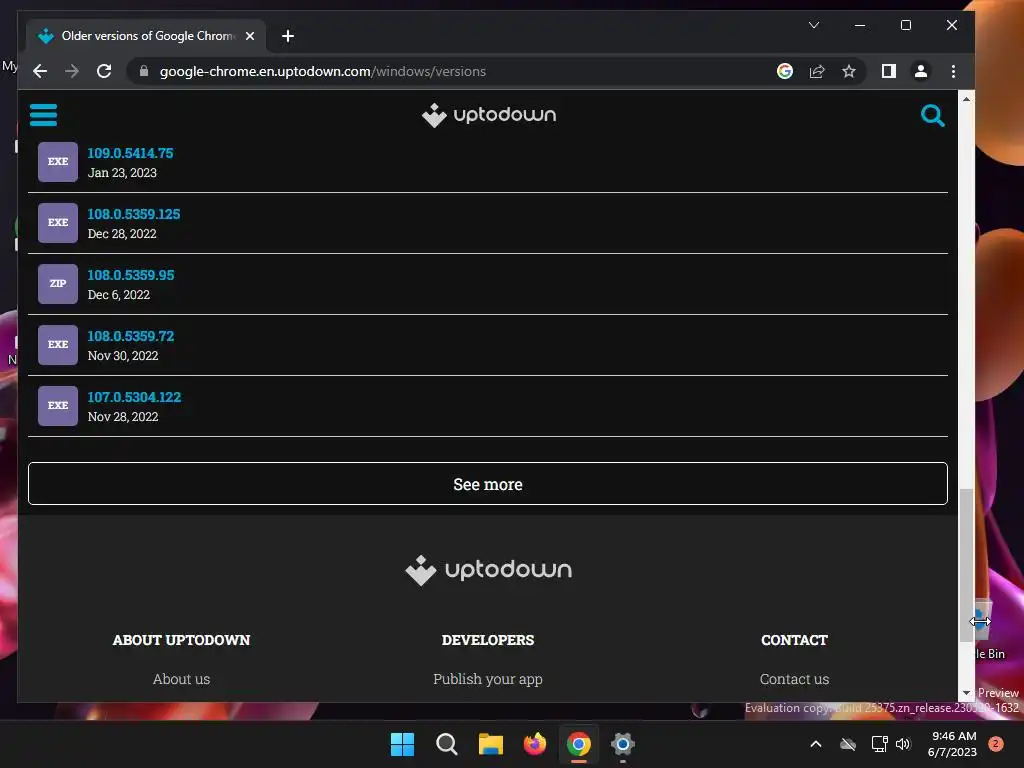
Task: Click the Jan 23, 2023 date text
Action: [122, 173]
